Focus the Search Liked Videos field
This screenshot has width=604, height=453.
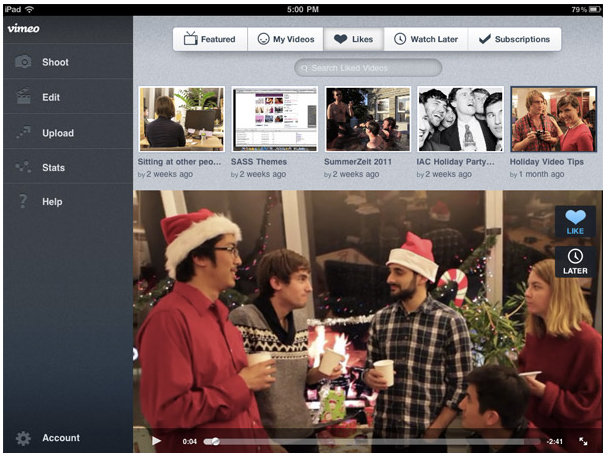click(368, 68)
